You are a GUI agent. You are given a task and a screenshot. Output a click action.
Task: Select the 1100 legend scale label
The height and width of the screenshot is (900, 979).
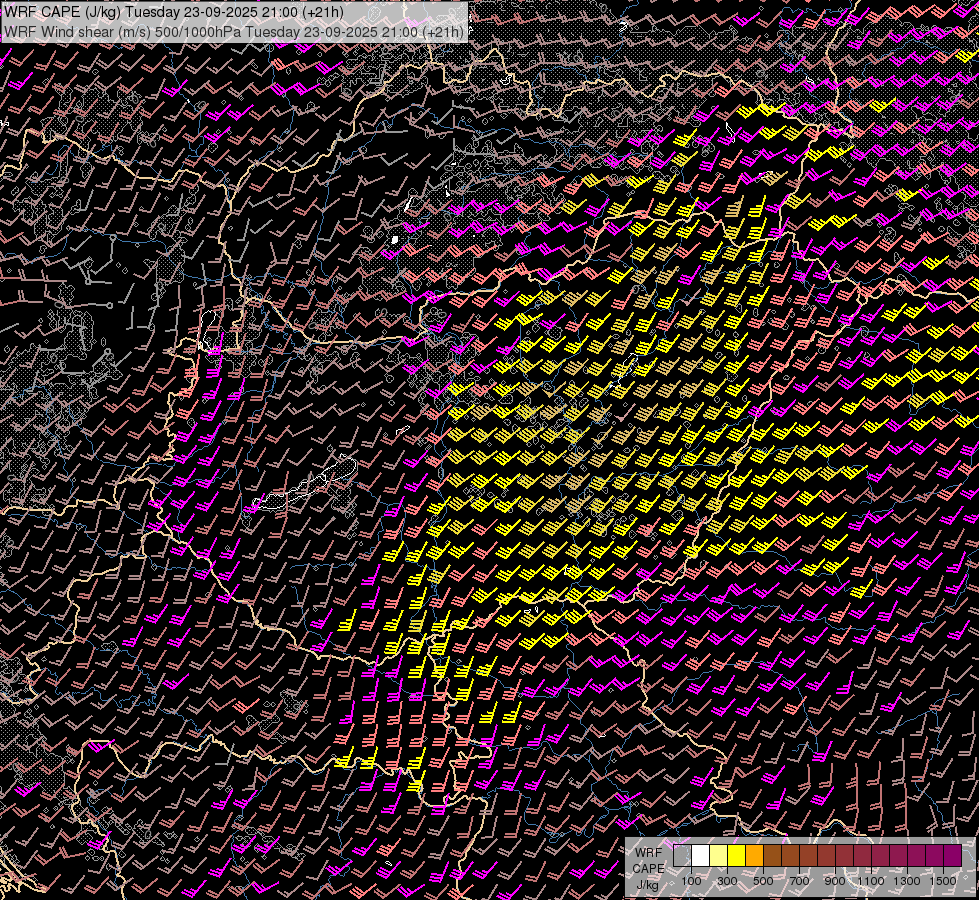tap(871, 881)
